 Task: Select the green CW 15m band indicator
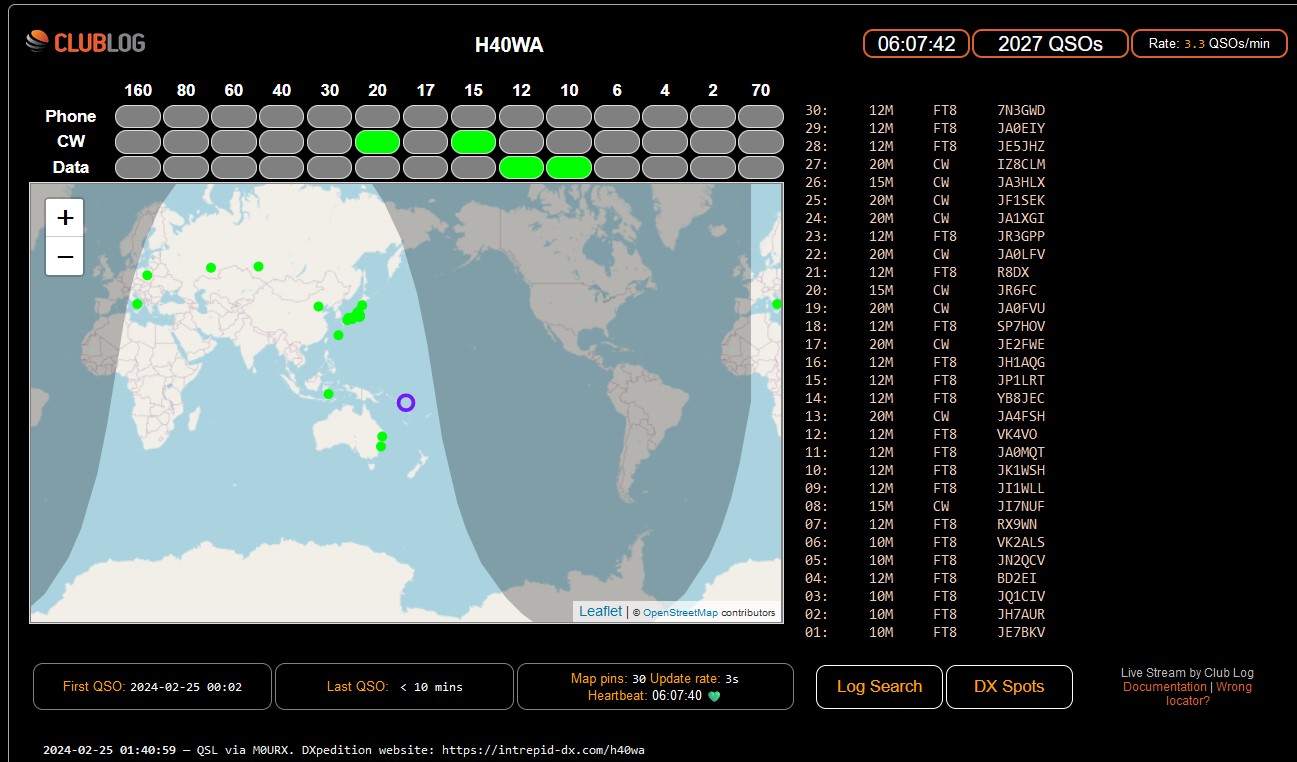pos(473,142)
